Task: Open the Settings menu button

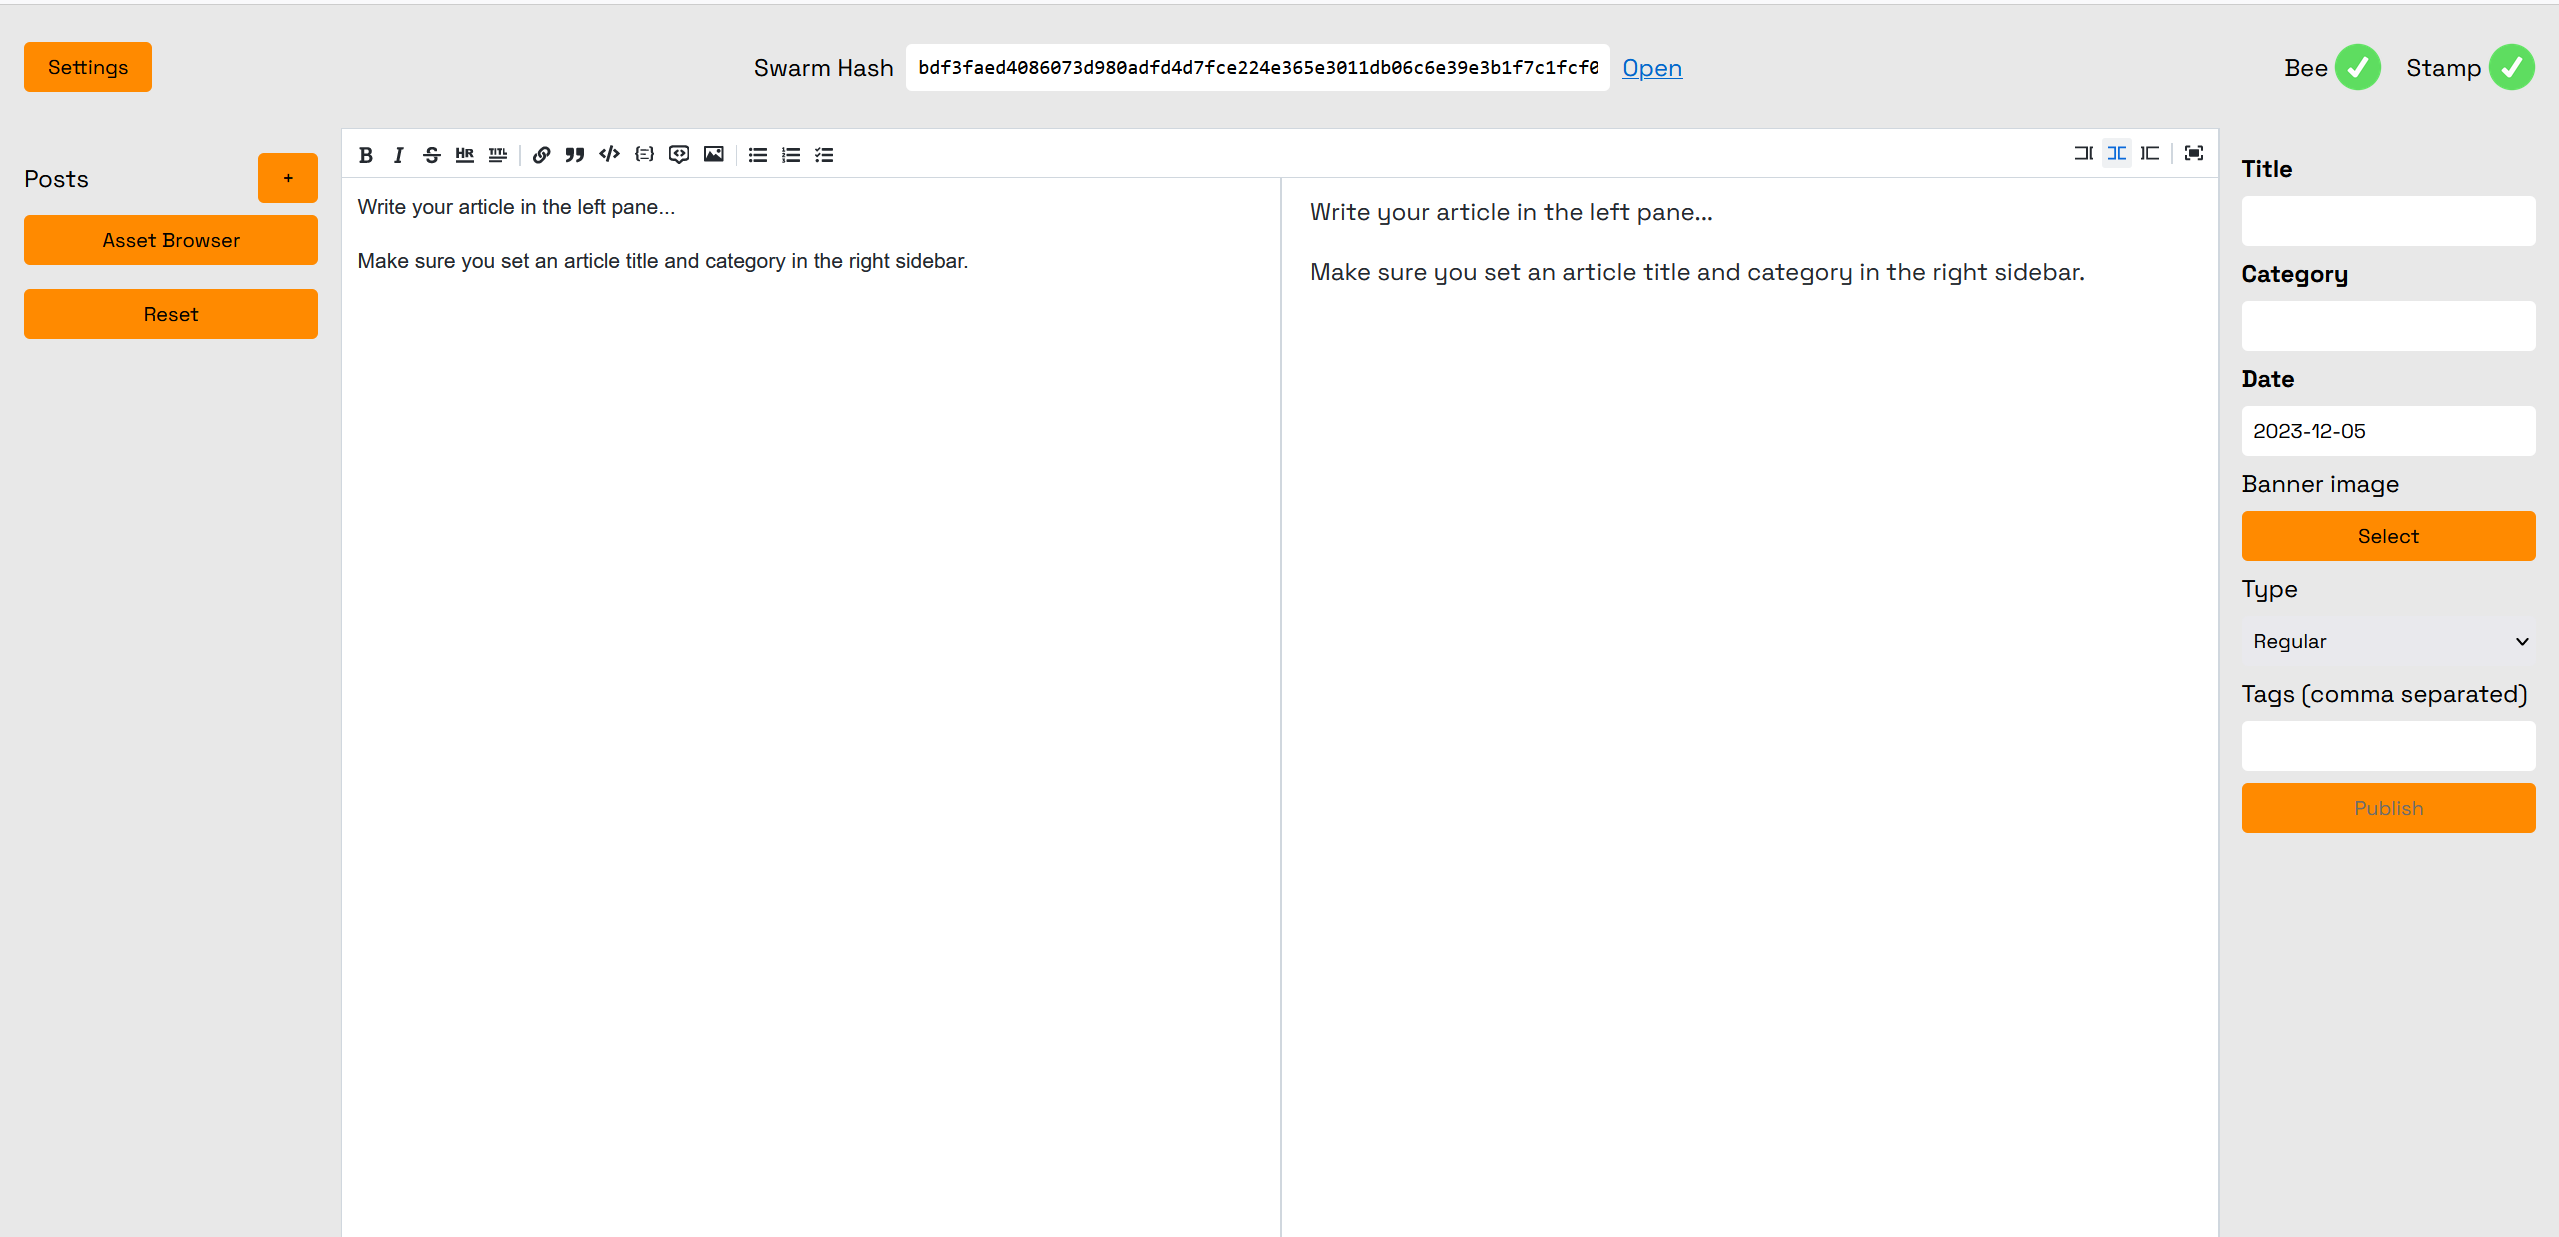Action: (88, 67)
